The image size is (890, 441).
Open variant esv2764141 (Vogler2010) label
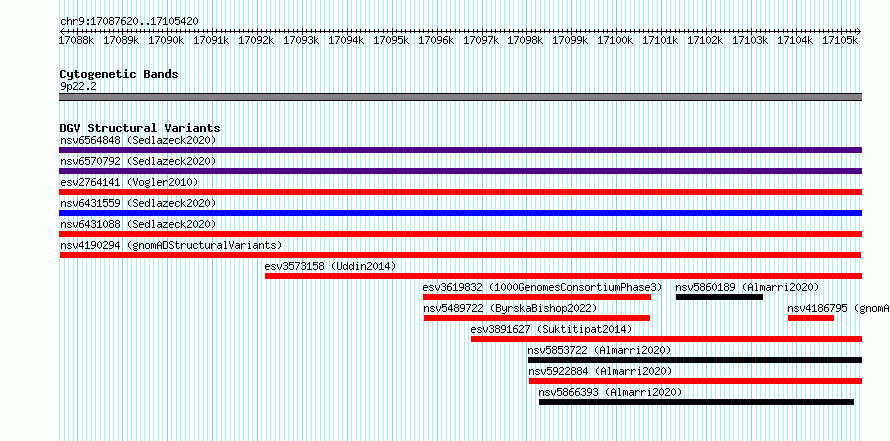point(129,182)
